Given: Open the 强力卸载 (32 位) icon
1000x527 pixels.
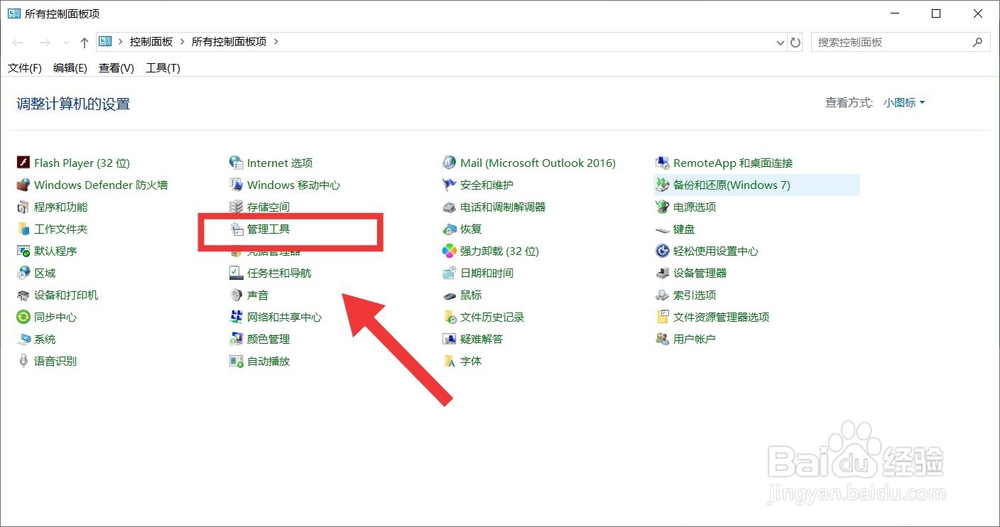Looking at the screenshot, I should tap(450, 251).
